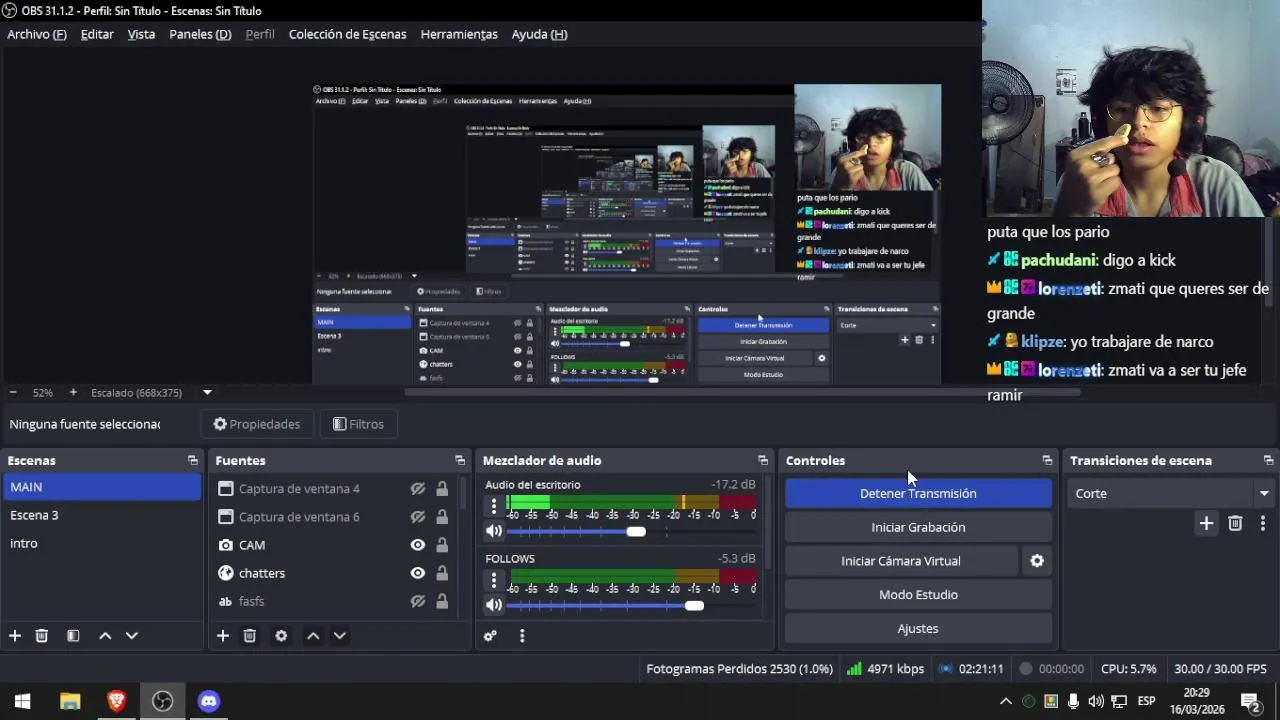The height and width of the screenshot is (720, 1280).
Task: Show hidden tray icons chevron
Action: tap(1006, 701)
